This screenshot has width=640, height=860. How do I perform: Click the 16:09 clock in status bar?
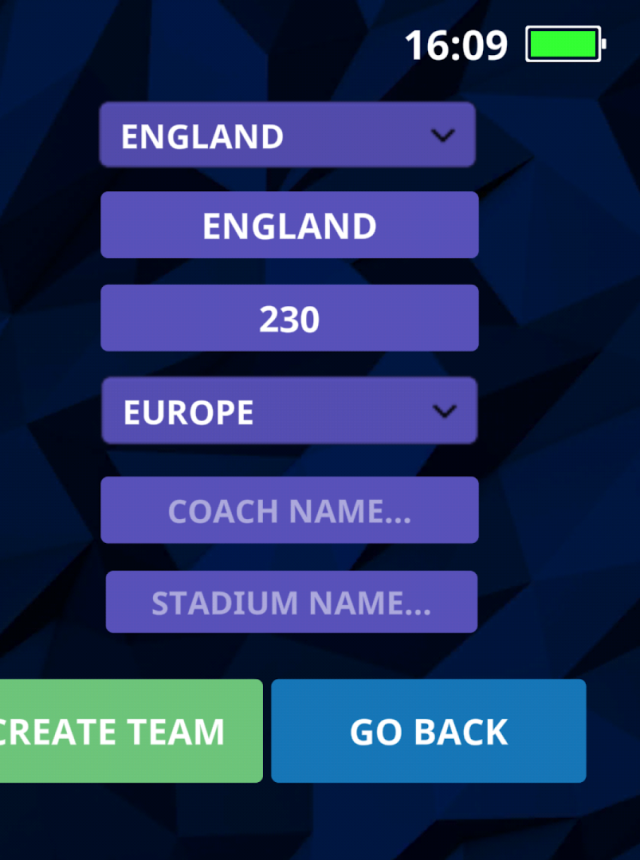[456, 45]
